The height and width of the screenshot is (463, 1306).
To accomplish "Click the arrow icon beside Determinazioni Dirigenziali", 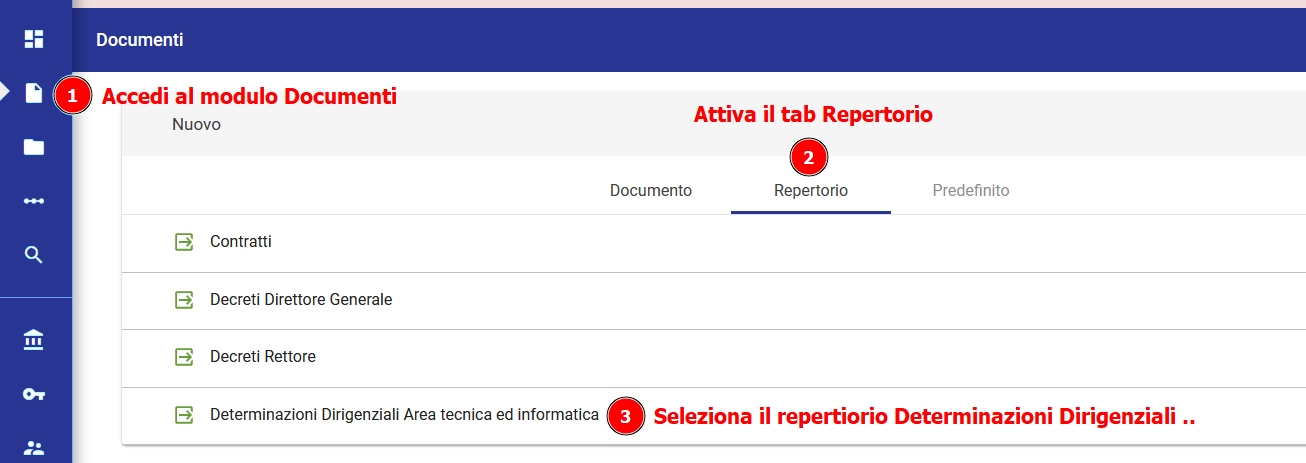I will click(184, 414).
